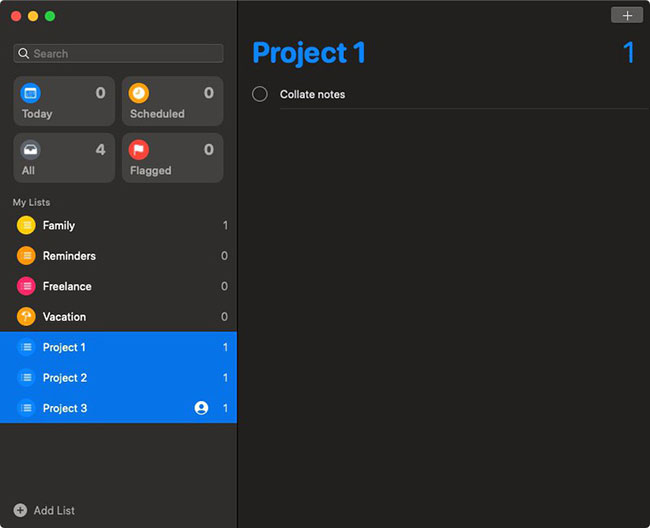Click the gray All inbox tray icon
This screenshot has width=650, height=528.
(x=30, y=150)
